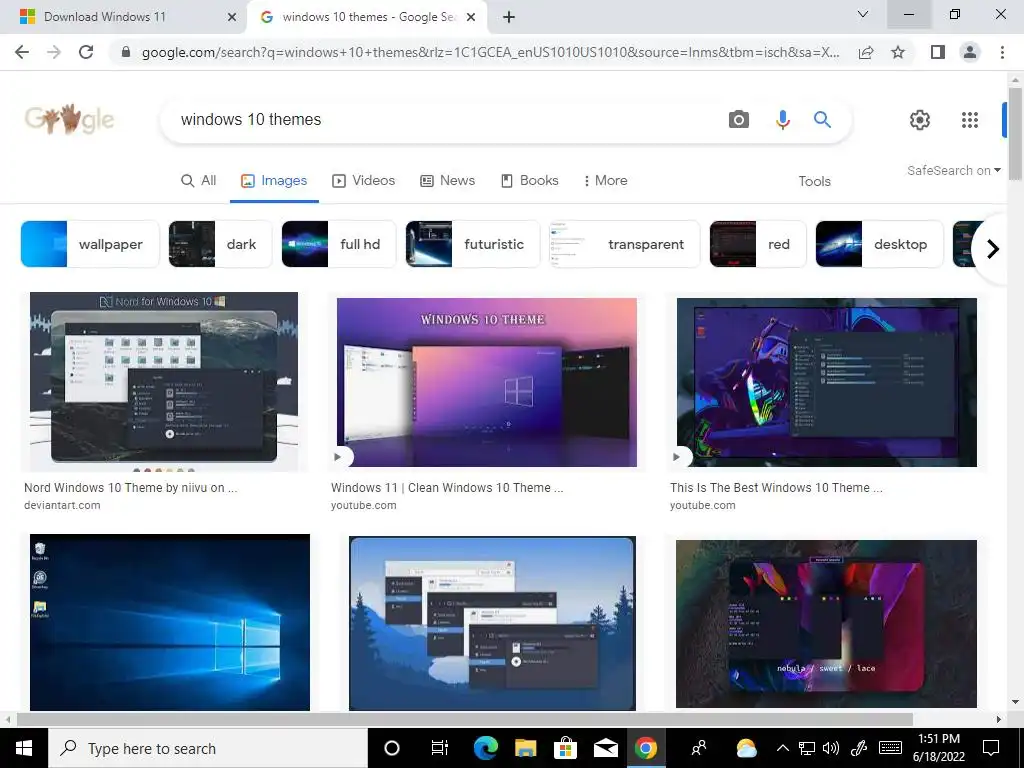Show more filter chips with right arrow
This screenshot has width=1024, height=768.
click(992, 249)
